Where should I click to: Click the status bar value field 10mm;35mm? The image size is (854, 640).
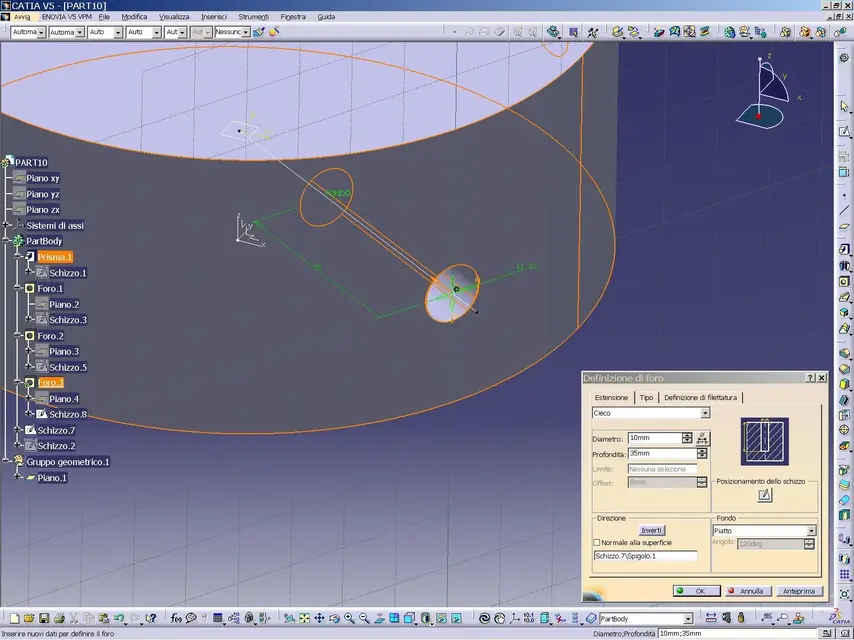(x=738, y=633)
